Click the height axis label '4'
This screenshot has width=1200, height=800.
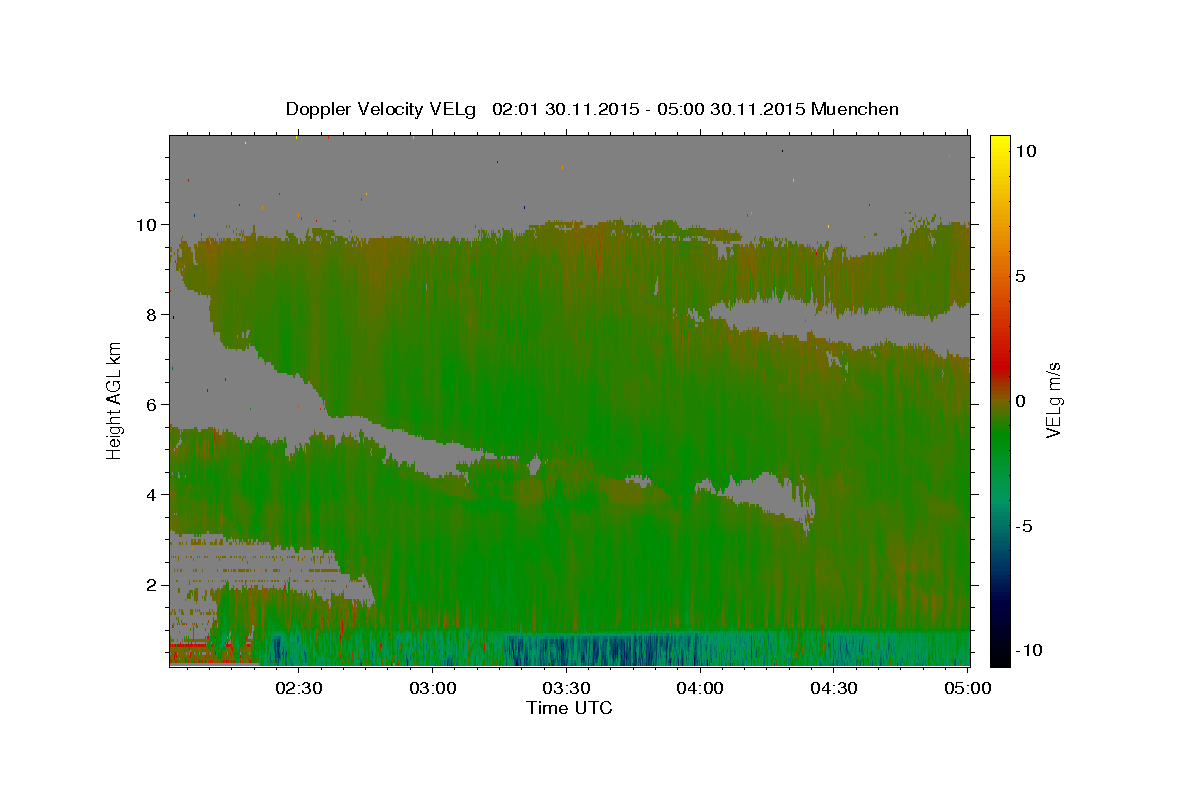pos(152,494)
